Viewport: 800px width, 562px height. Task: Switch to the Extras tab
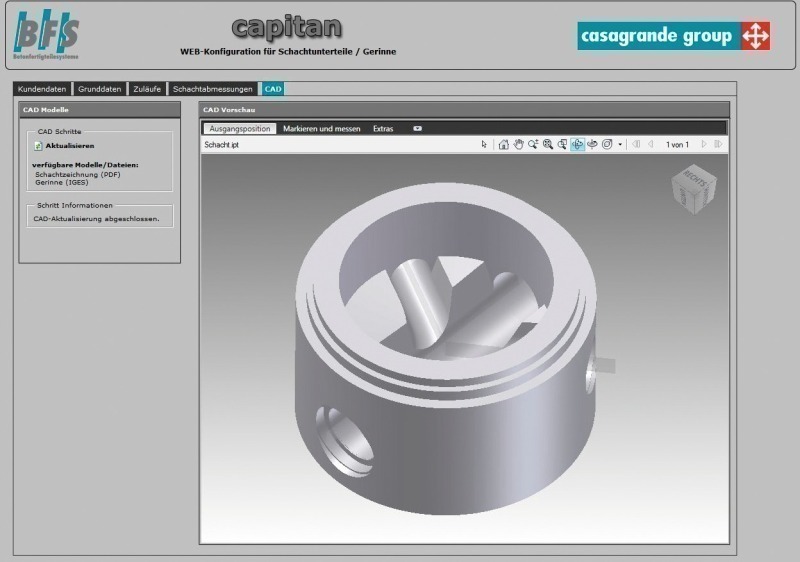click(383, 128)
